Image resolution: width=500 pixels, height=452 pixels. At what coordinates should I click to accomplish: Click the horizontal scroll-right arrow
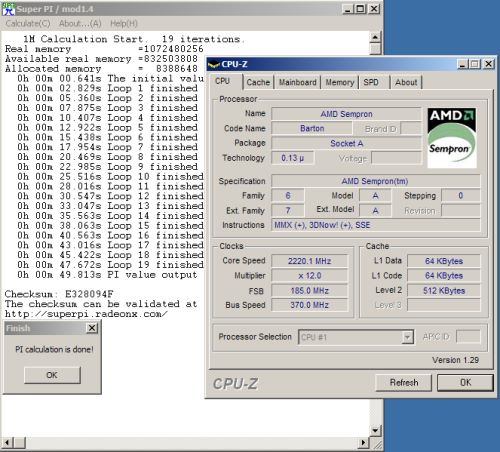coord(364,443)
